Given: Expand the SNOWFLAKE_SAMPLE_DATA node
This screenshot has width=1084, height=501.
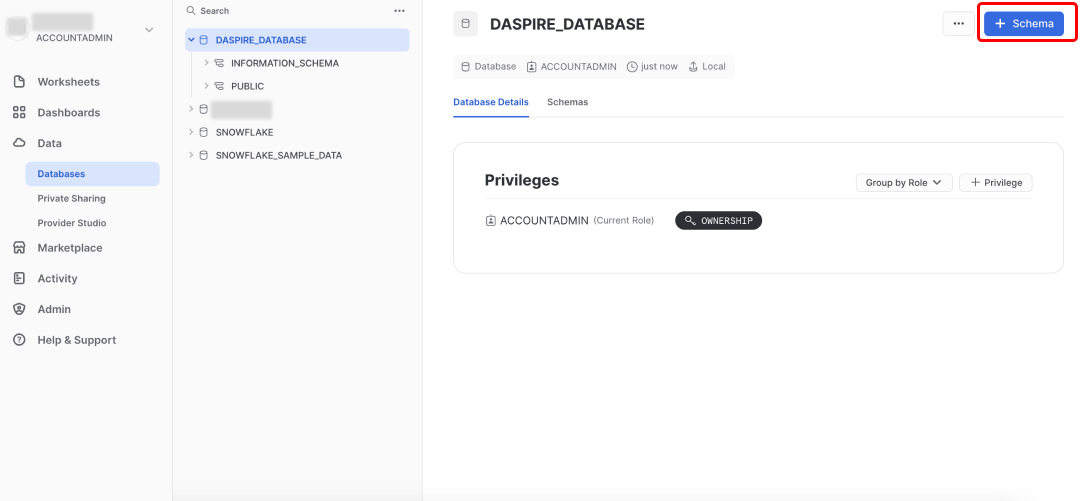Looking at the screenshot, I should point(191,155).
